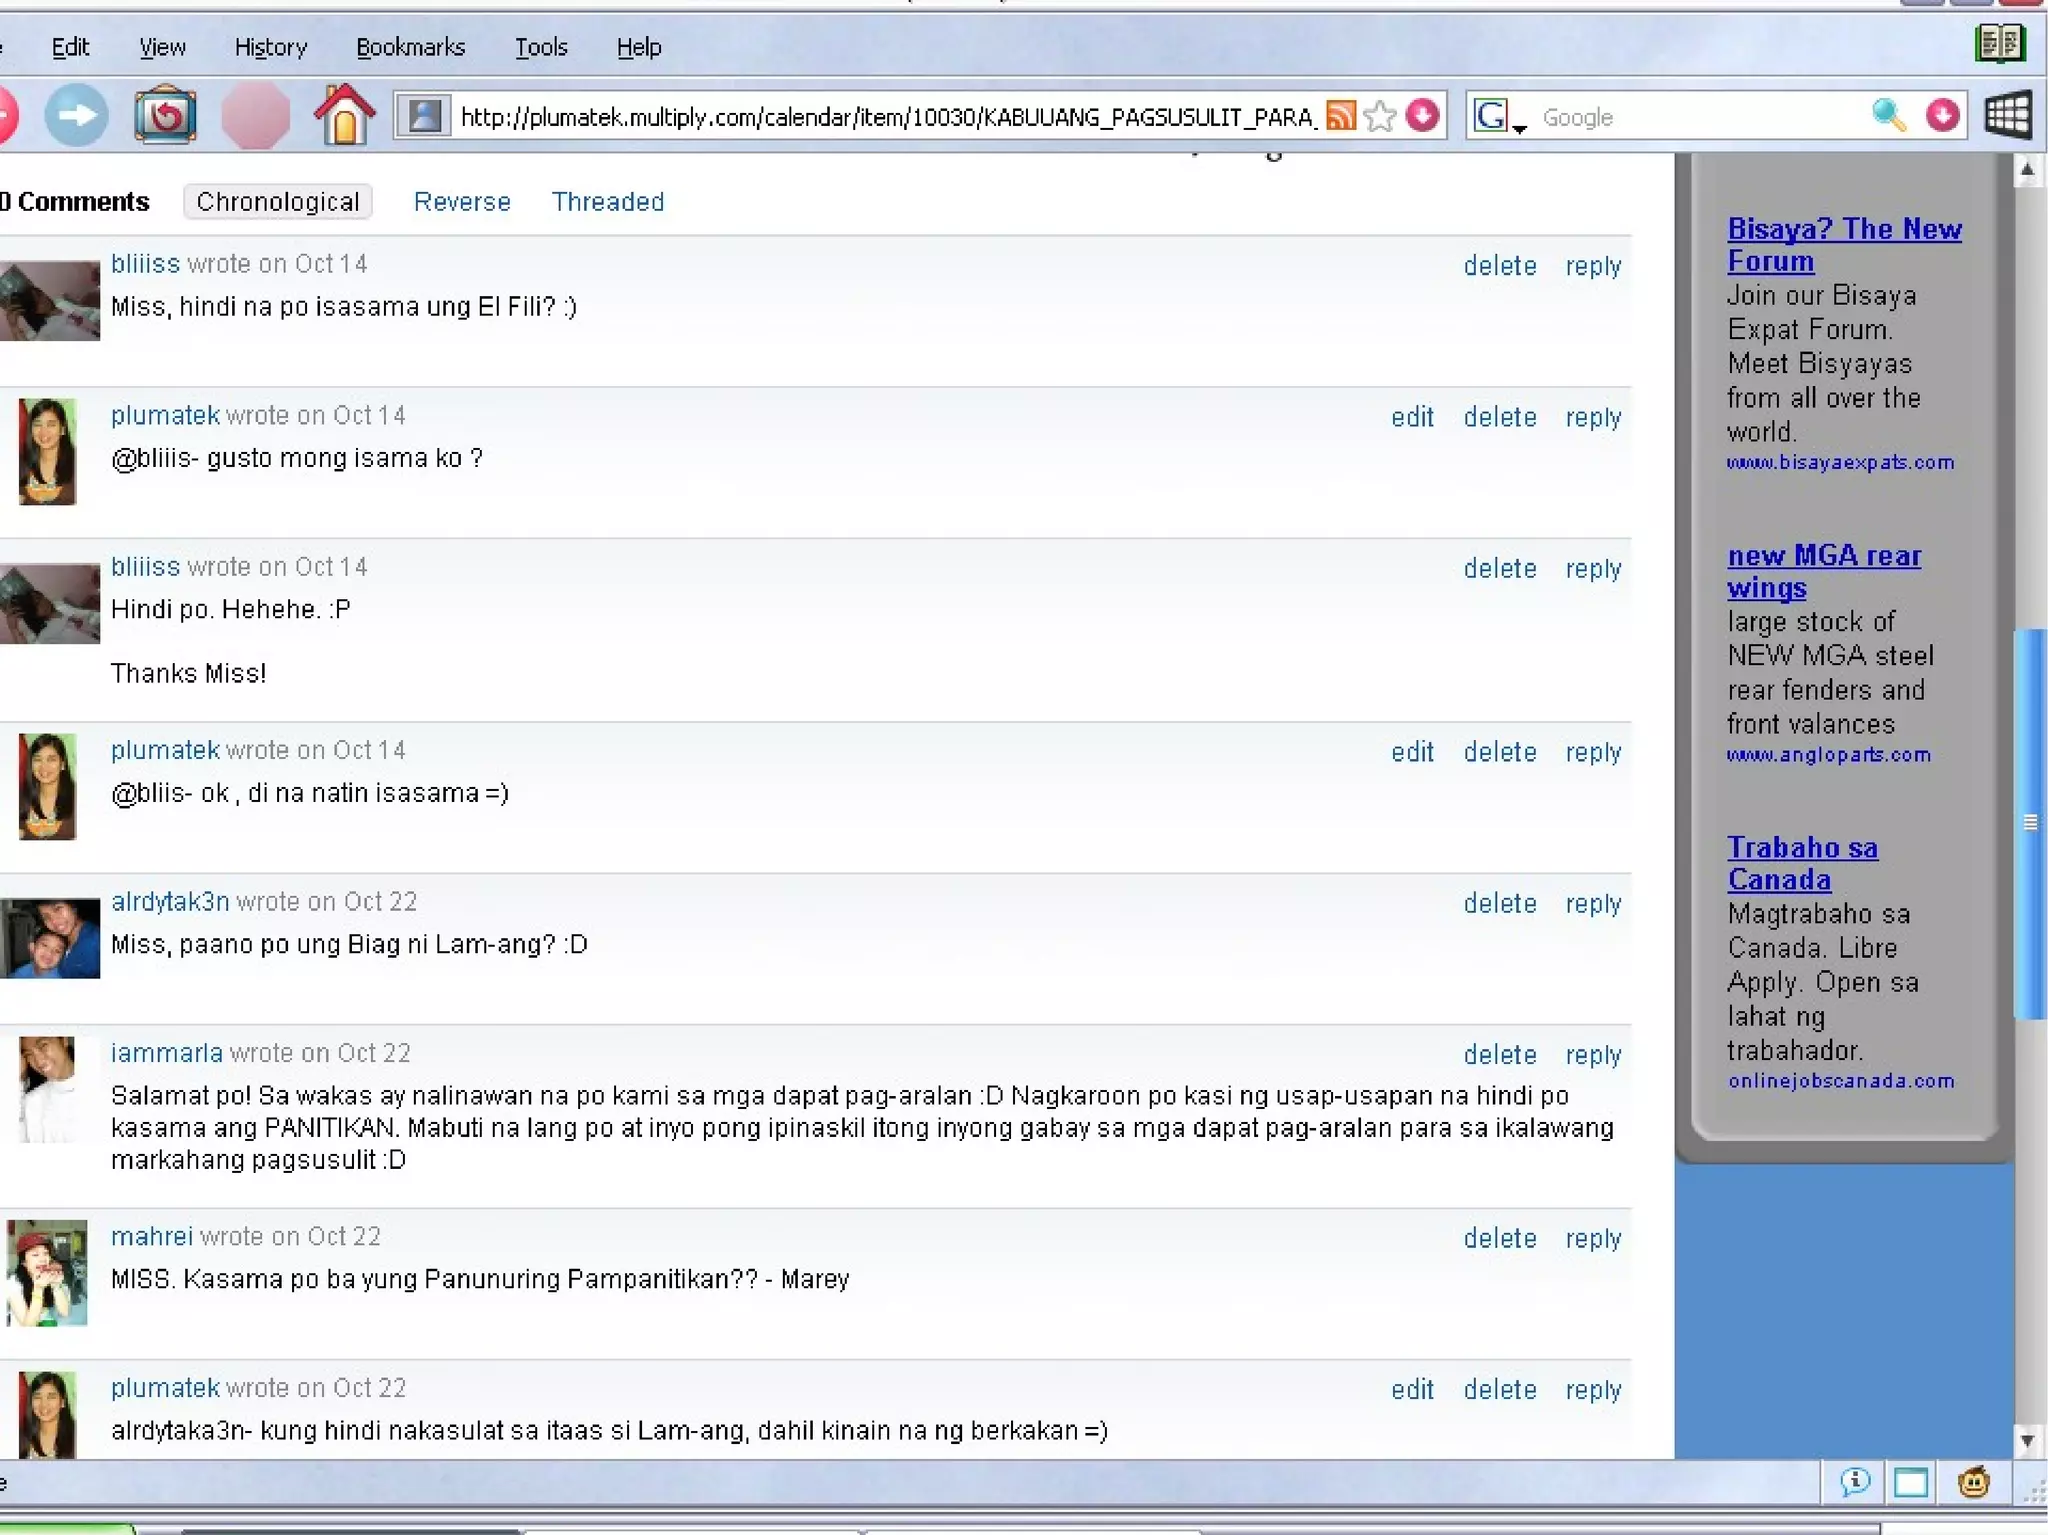Toggle the Chronological comment order
This screenshot has width=2048, height=1535.
coord(278,202)
